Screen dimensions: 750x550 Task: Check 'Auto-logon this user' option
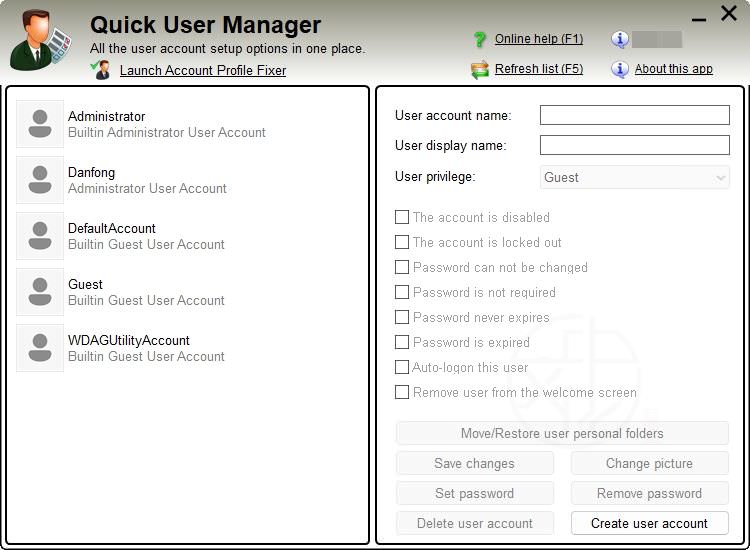[x=402, y=367]
